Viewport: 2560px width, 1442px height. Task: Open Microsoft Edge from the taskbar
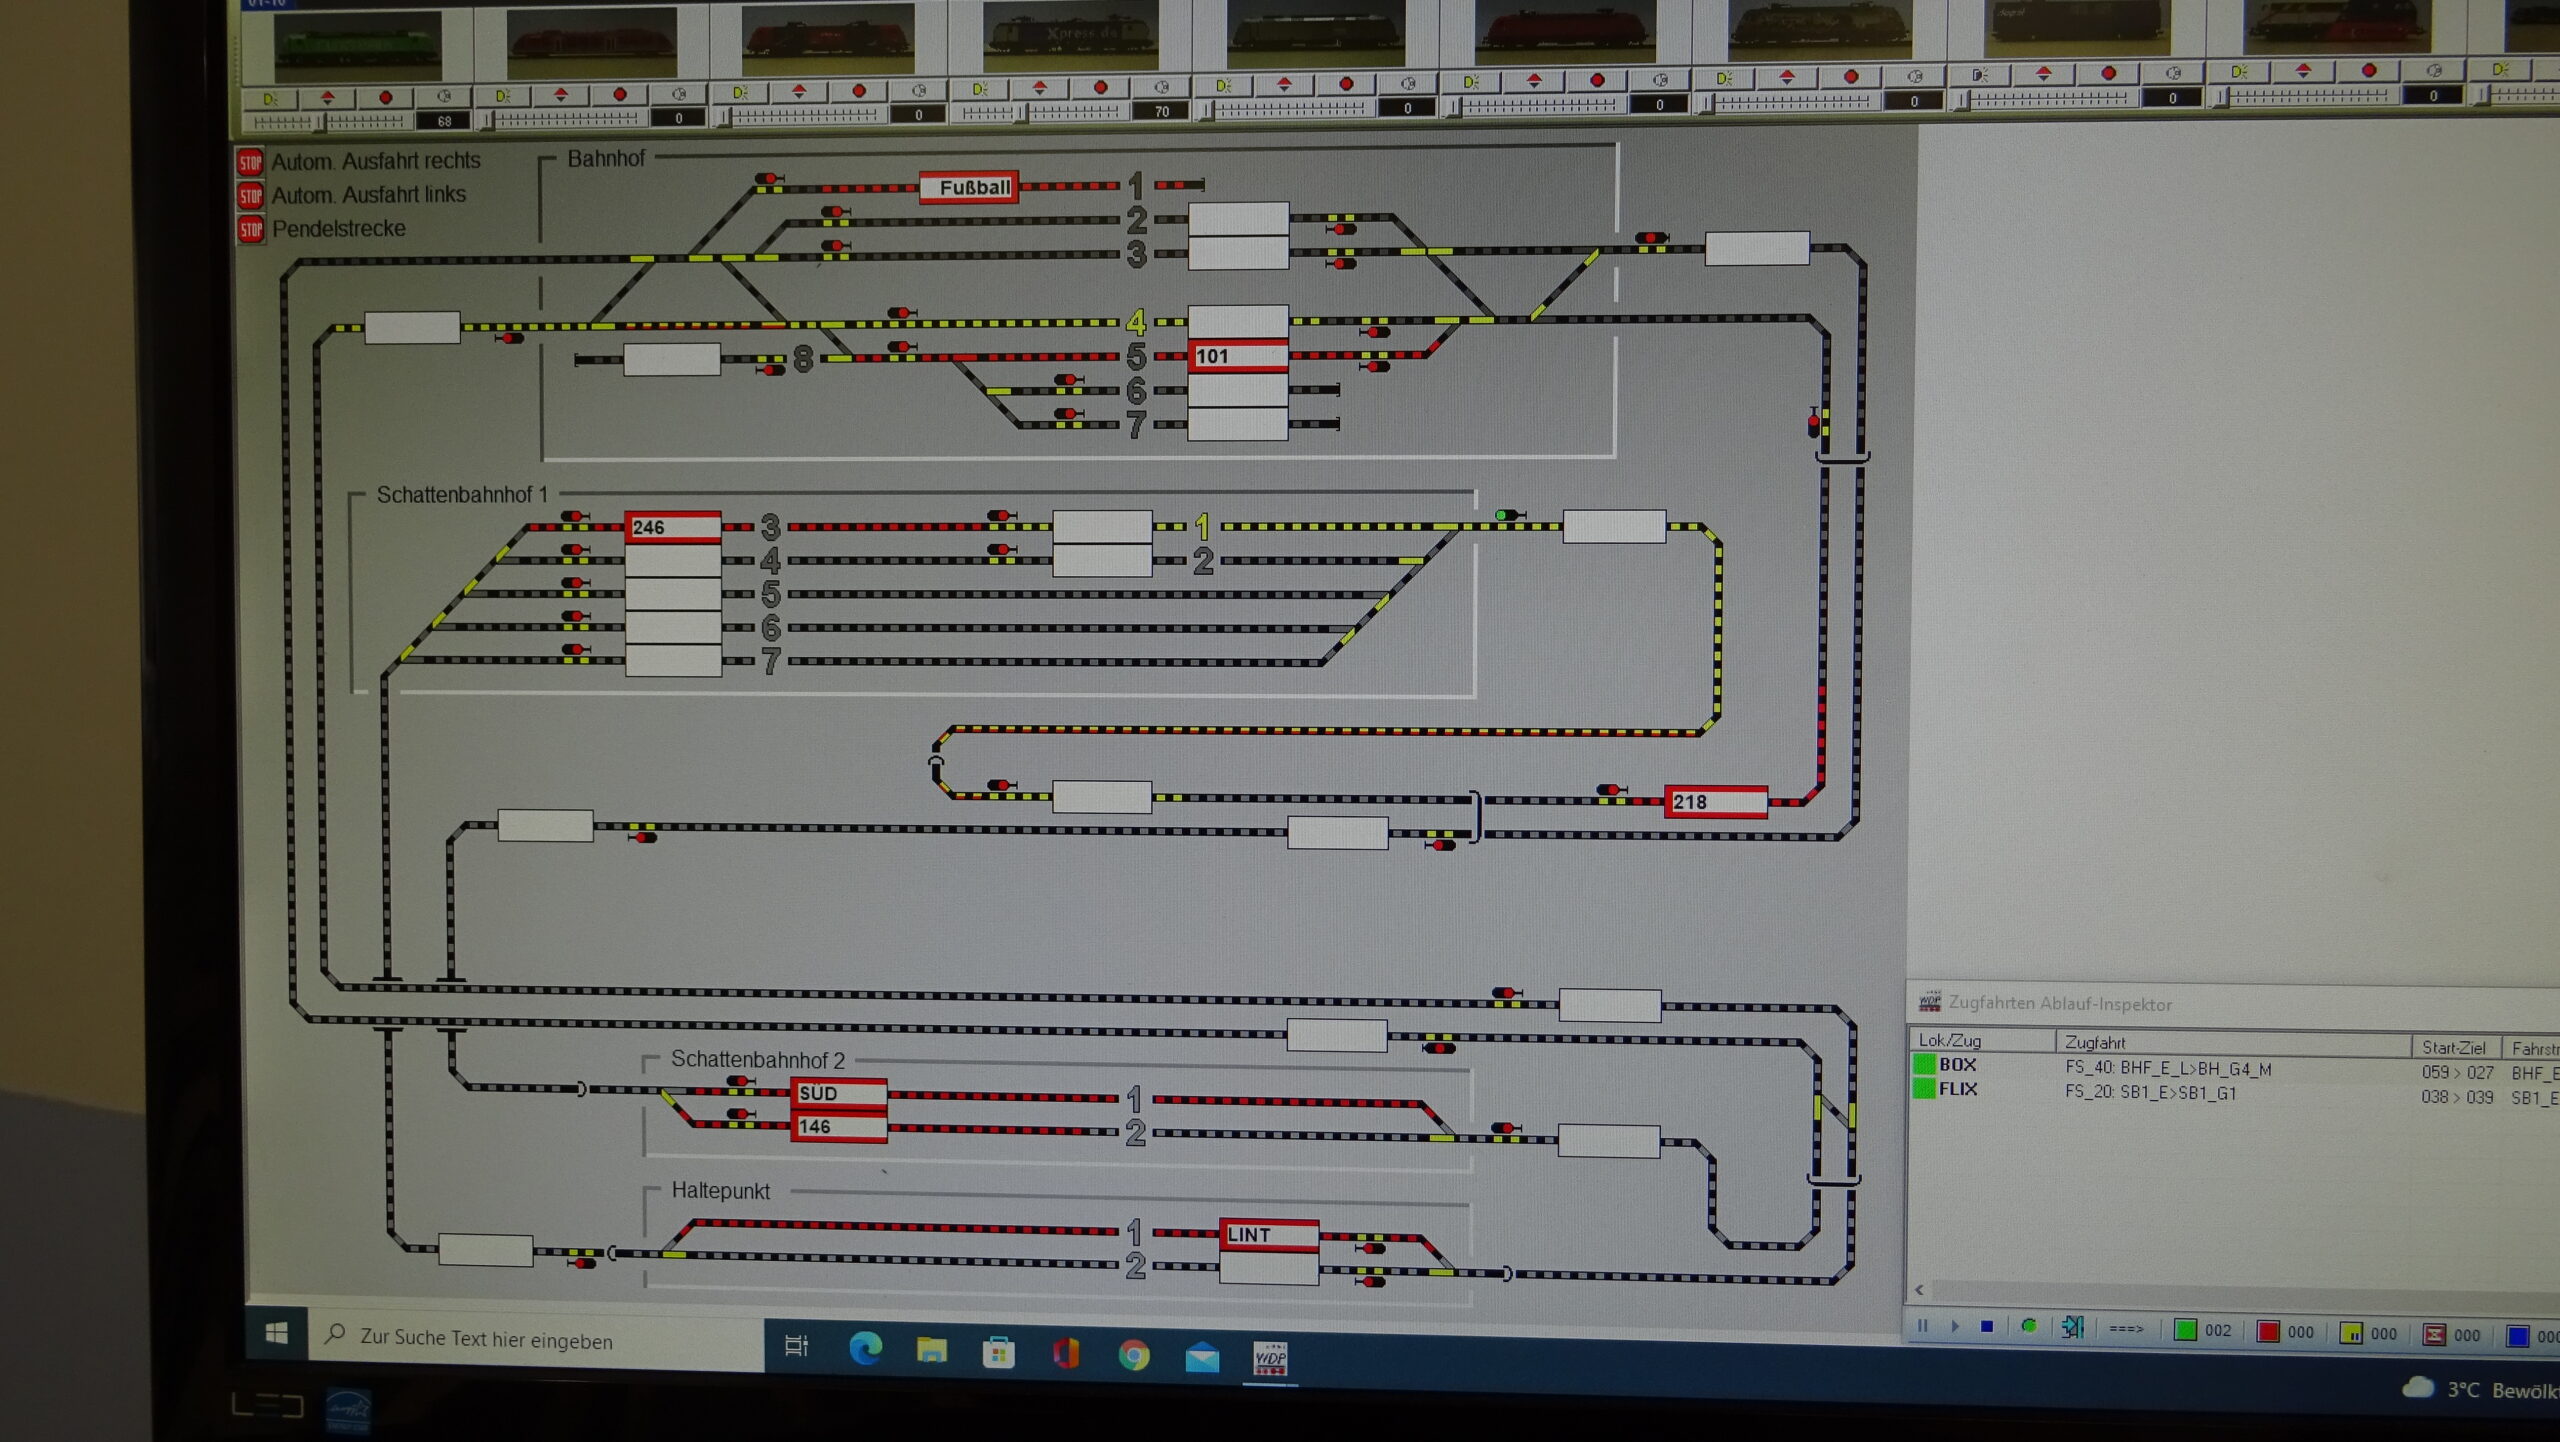coord(865,1349)
